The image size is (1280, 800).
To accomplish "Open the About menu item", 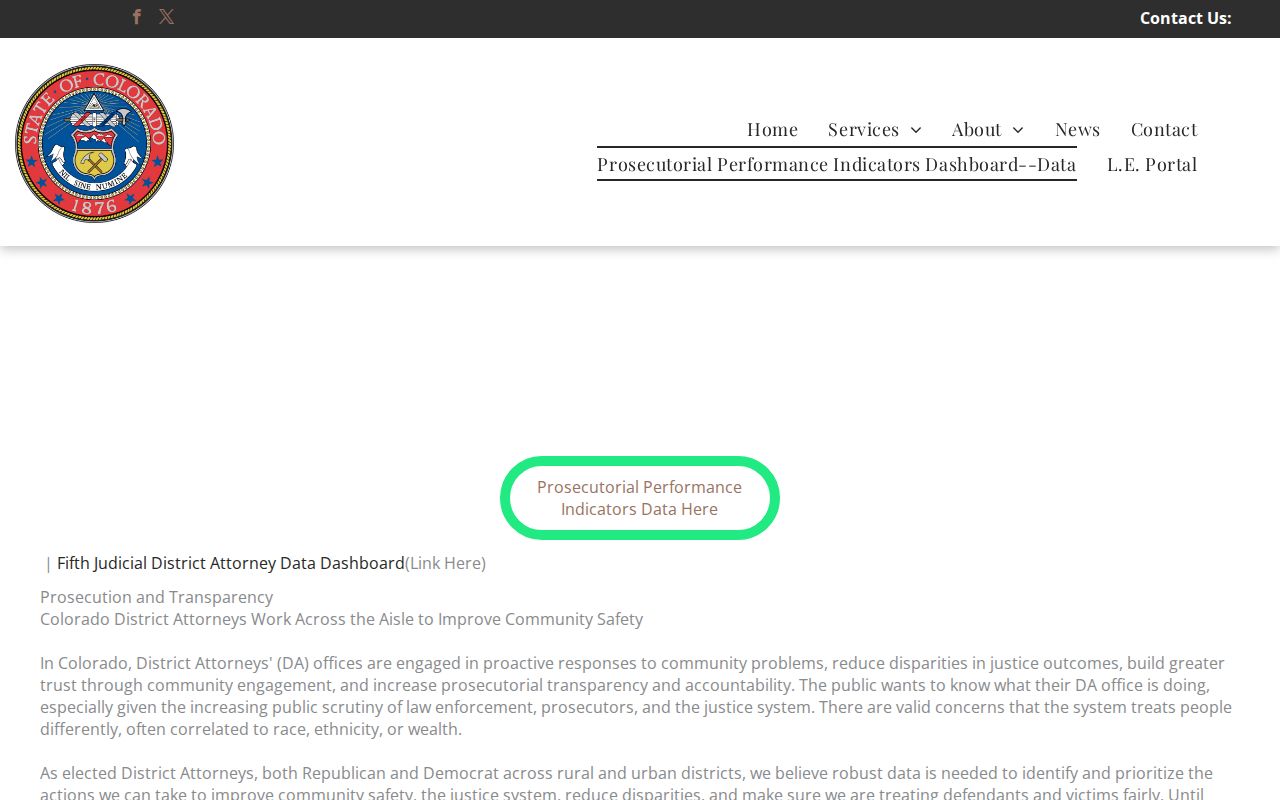I will (x=976, y=129).
